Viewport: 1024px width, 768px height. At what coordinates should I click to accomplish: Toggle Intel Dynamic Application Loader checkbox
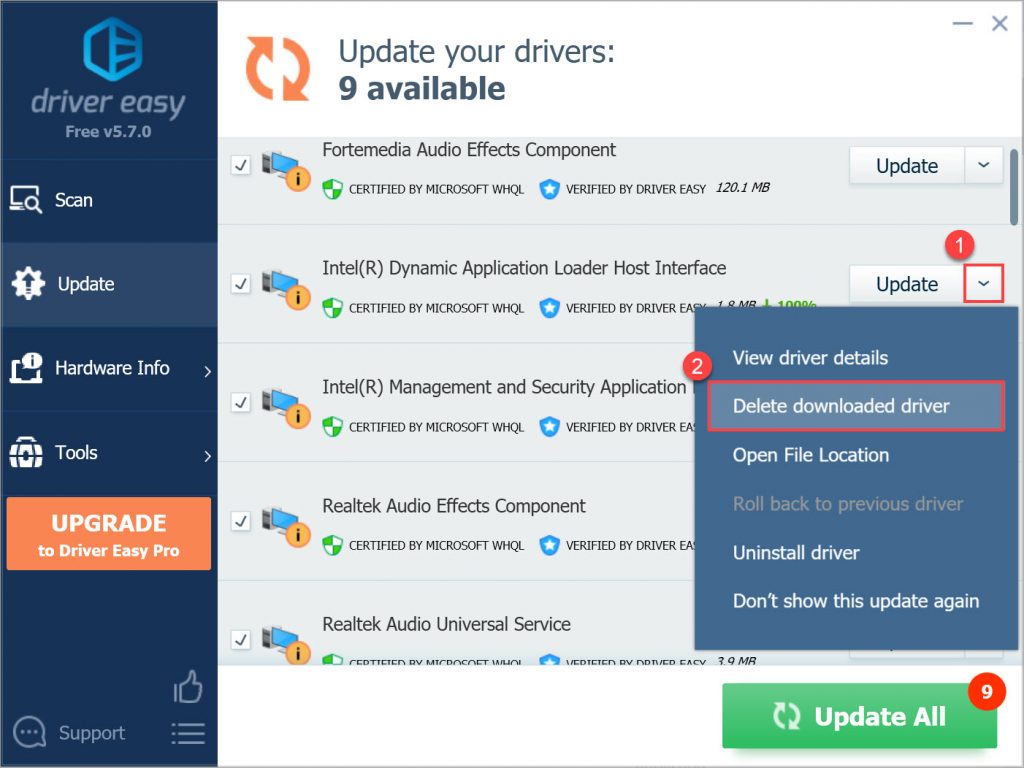(241, 284)
